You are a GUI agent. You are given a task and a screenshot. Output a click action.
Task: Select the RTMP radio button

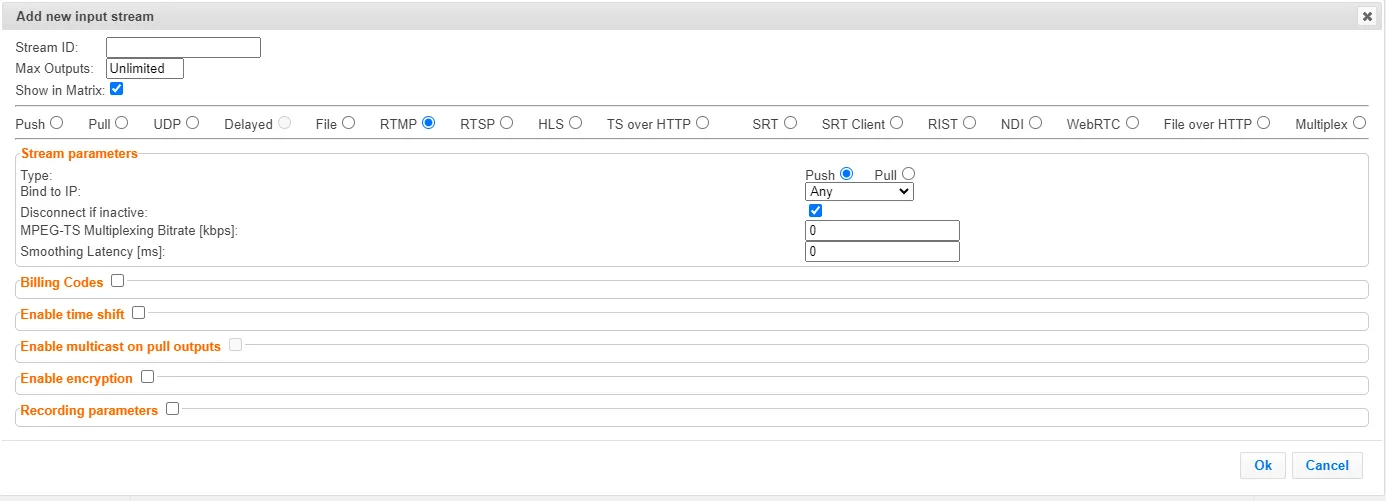[429, 123]
